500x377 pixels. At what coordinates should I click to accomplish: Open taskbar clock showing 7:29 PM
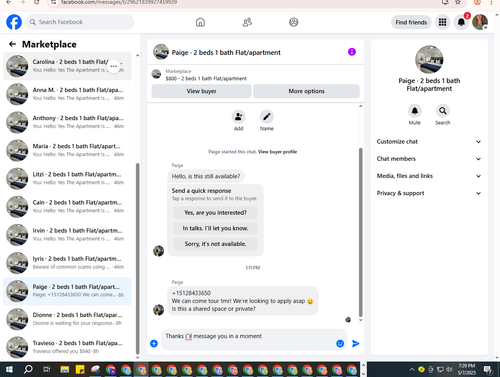(x=466, y=369)
